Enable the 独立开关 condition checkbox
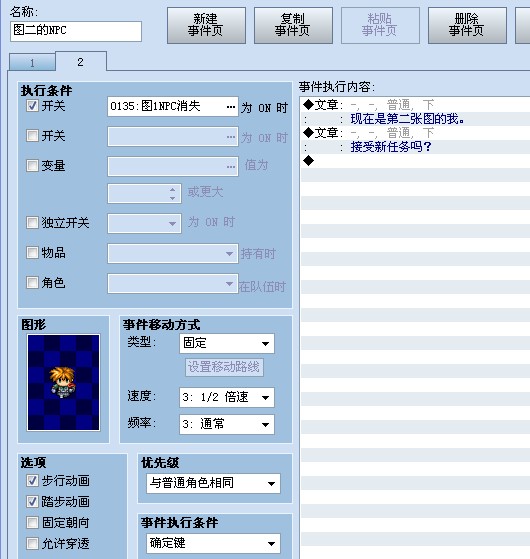The width and height of the screenshot is (530, 559). point(32,222)
